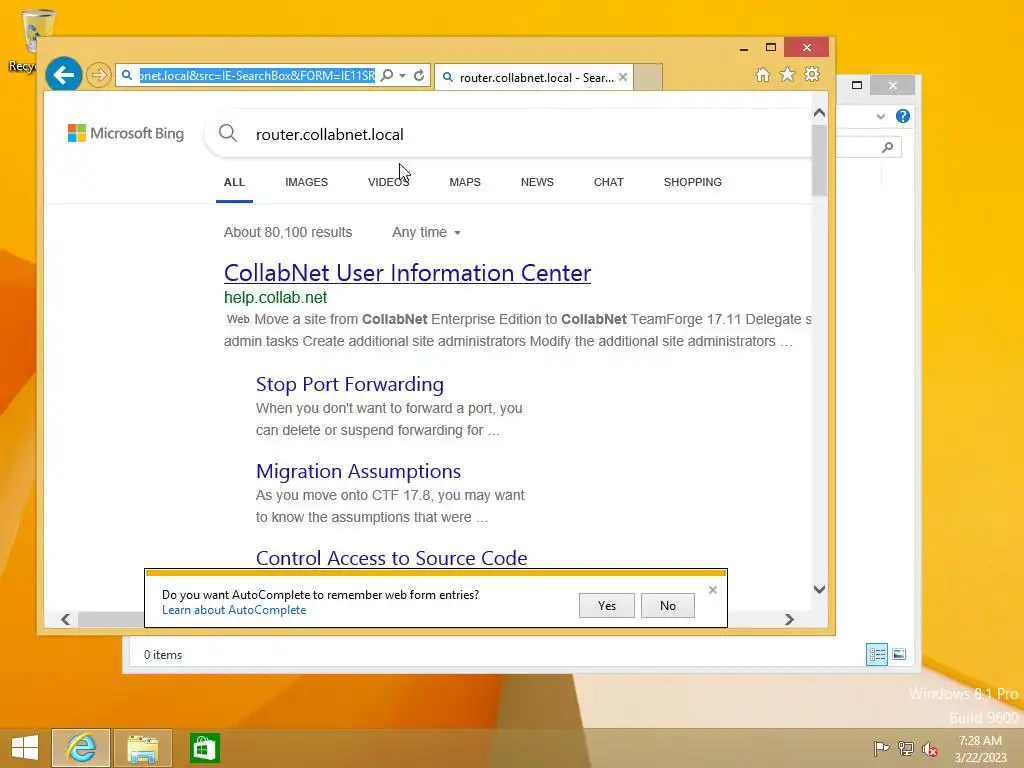The image size is (1024, 768).
Task: Click the Explorer window search magnifier
Action: point(888,148)
